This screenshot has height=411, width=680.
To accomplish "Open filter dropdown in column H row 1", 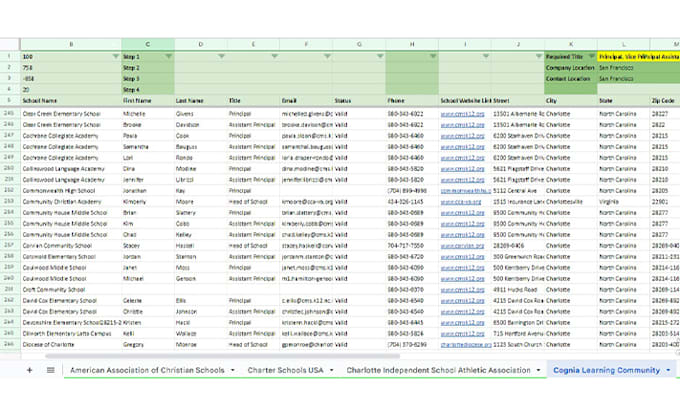I will pos(433,56).
